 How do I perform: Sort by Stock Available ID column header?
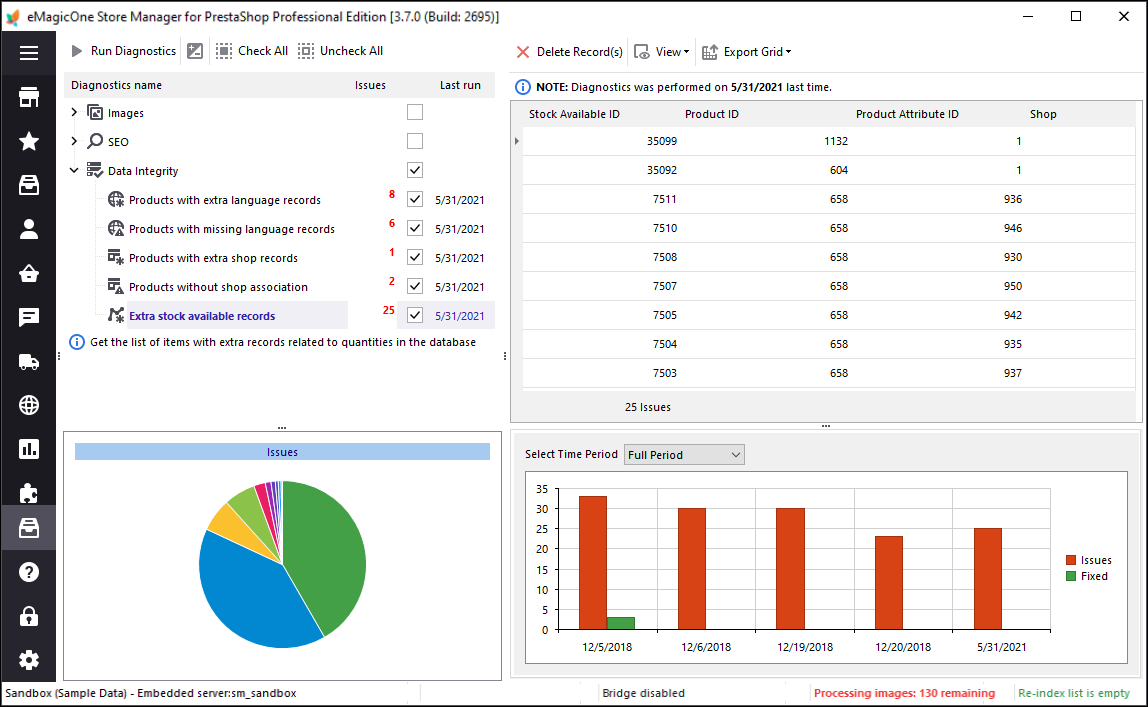(574, 114)
